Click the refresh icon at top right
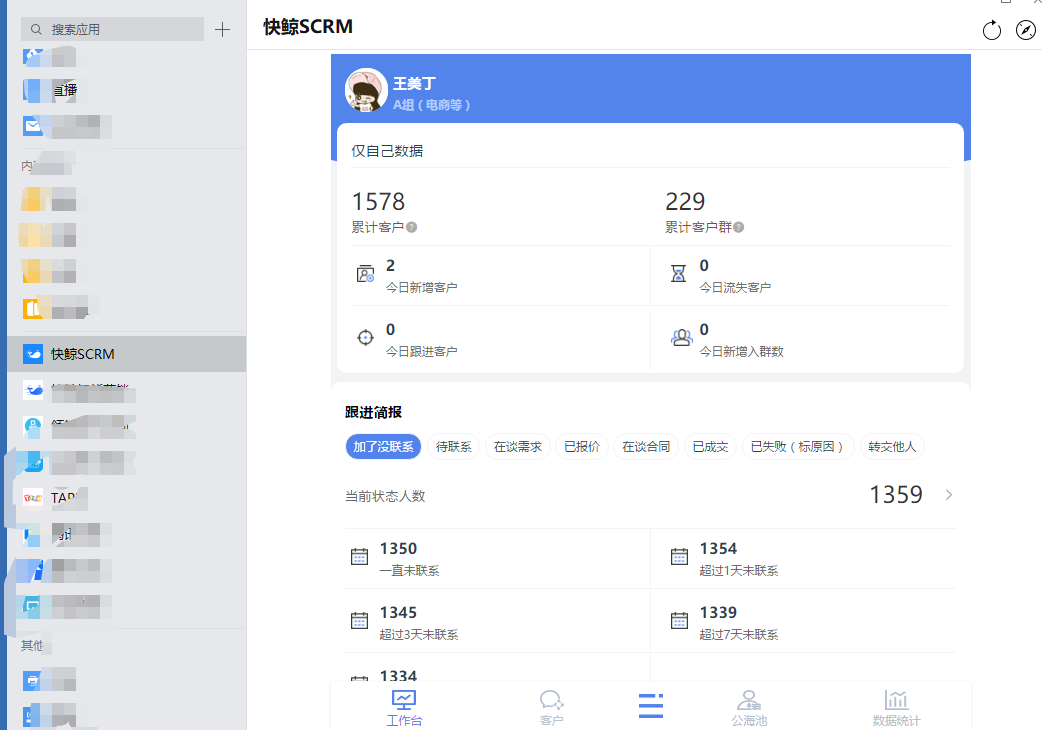Viewport: 1042px width, 730px height. coord(991,30)
